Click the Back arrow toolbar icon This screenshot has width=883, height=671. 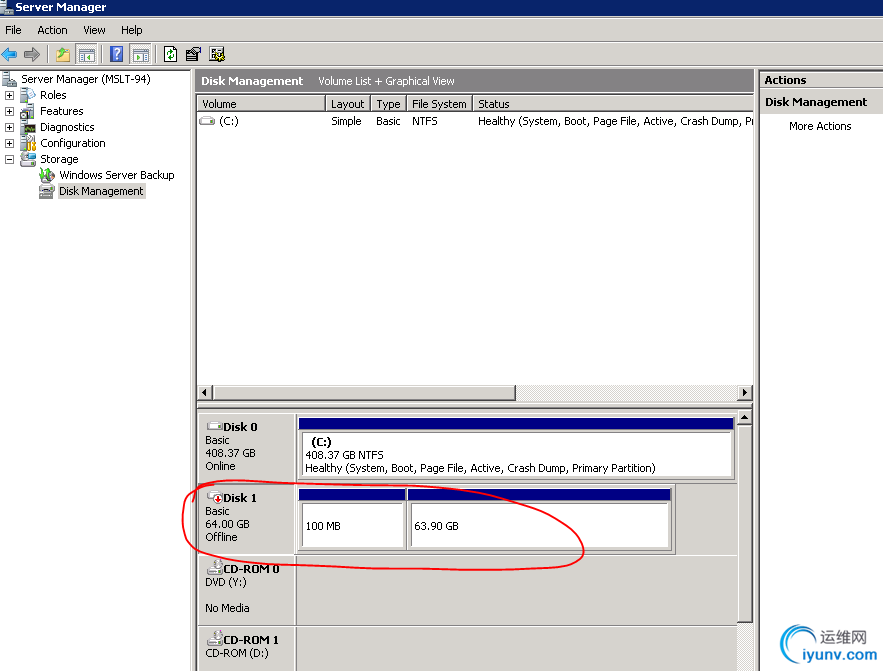point(10,55)
